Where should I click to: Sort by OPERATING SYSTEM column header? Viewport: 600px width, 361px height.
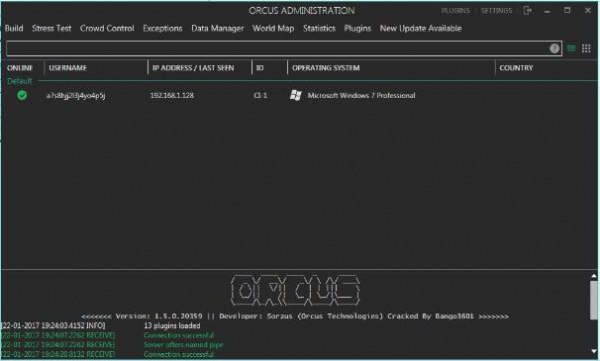pos(326,68)
